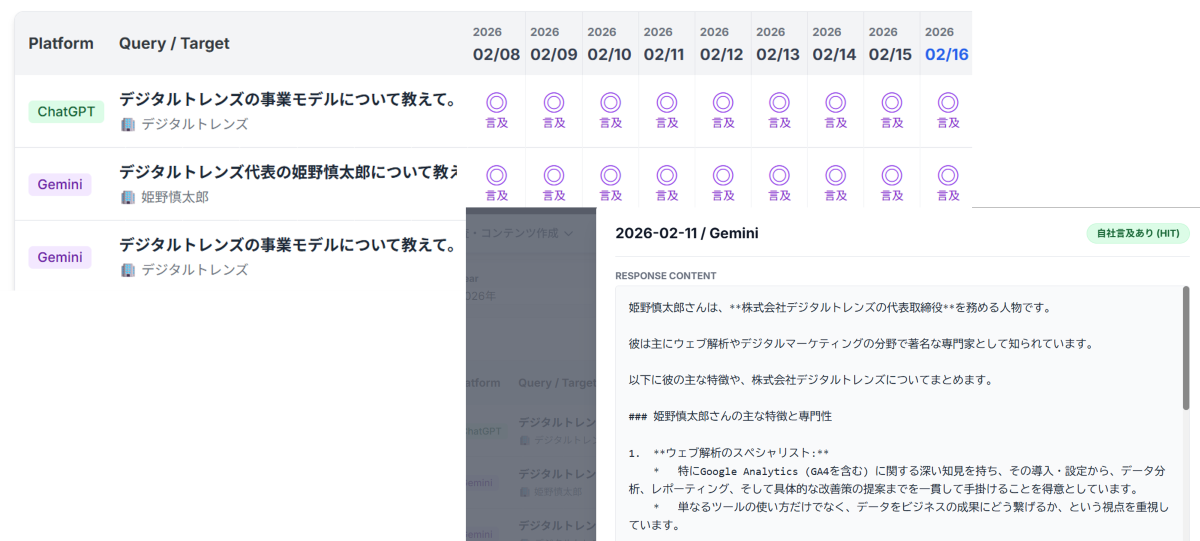
Task: Click the Query / Target column header
Action: point(174,43)
